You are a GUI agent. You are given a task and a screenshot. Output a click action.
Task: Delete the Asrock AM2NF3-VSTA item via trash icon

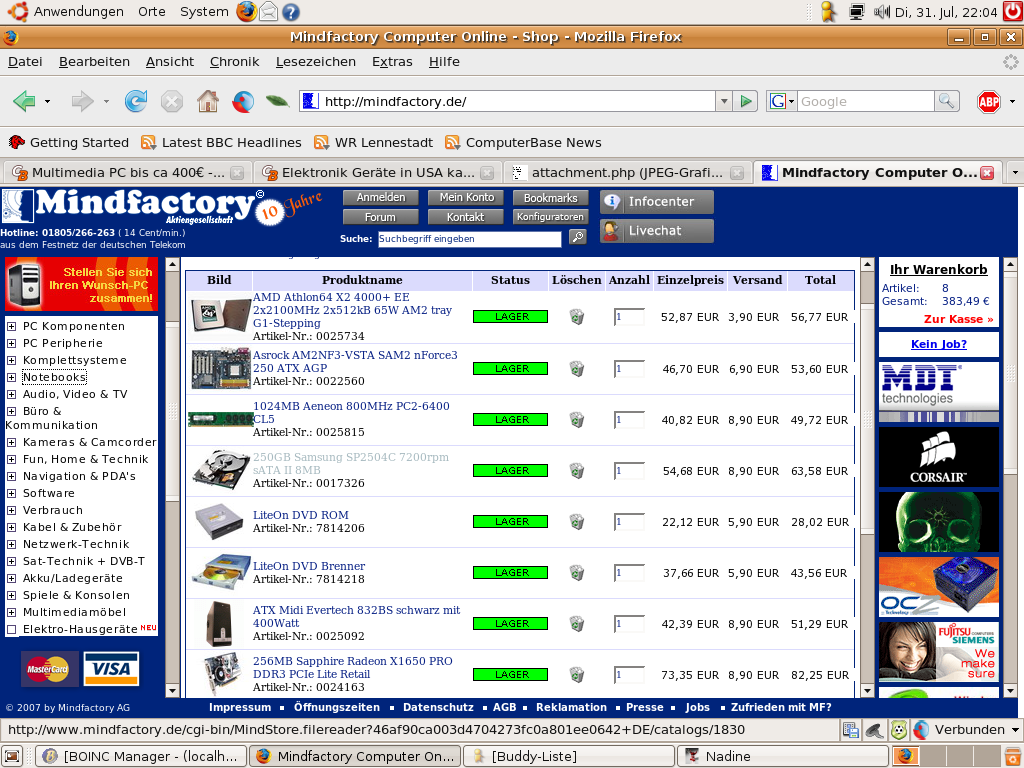(x=577, y=369)
